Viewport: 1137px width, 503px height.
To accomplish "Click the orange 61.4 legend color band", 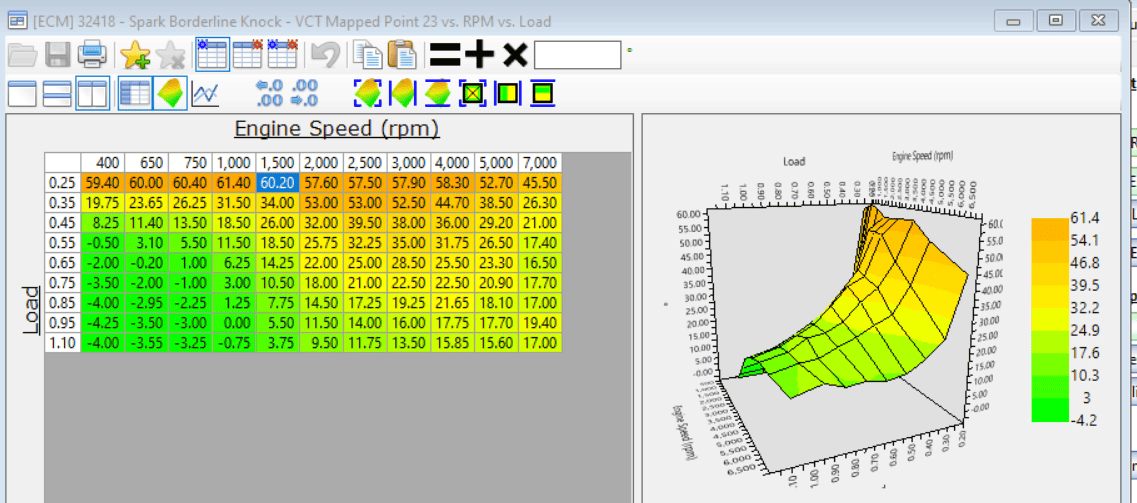I will 1049,228.
